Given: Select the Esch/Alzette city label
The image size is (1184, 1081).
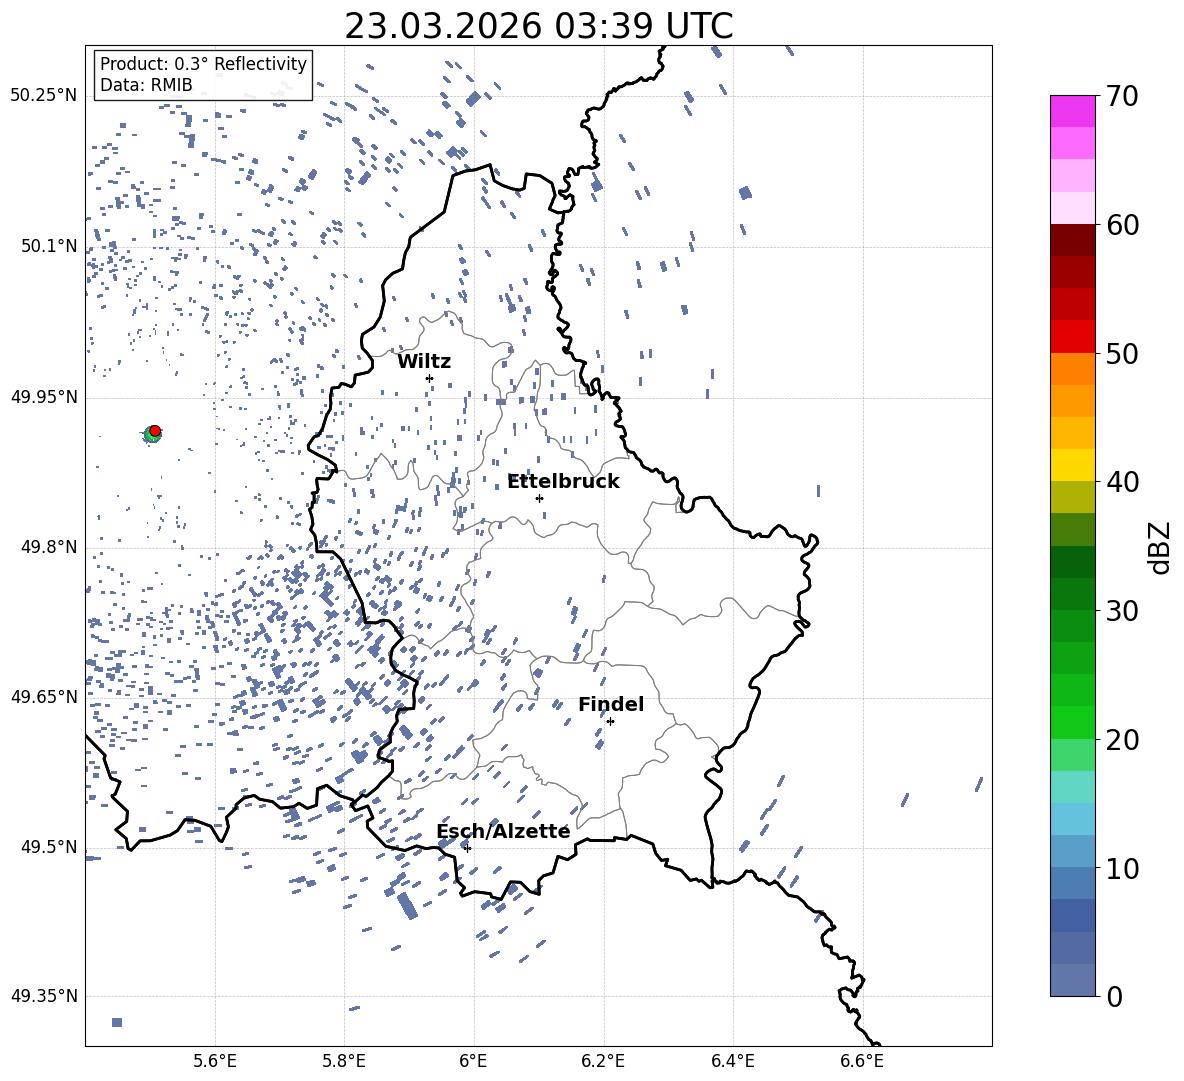Looking at the screenshot, I should pos(503,831).
